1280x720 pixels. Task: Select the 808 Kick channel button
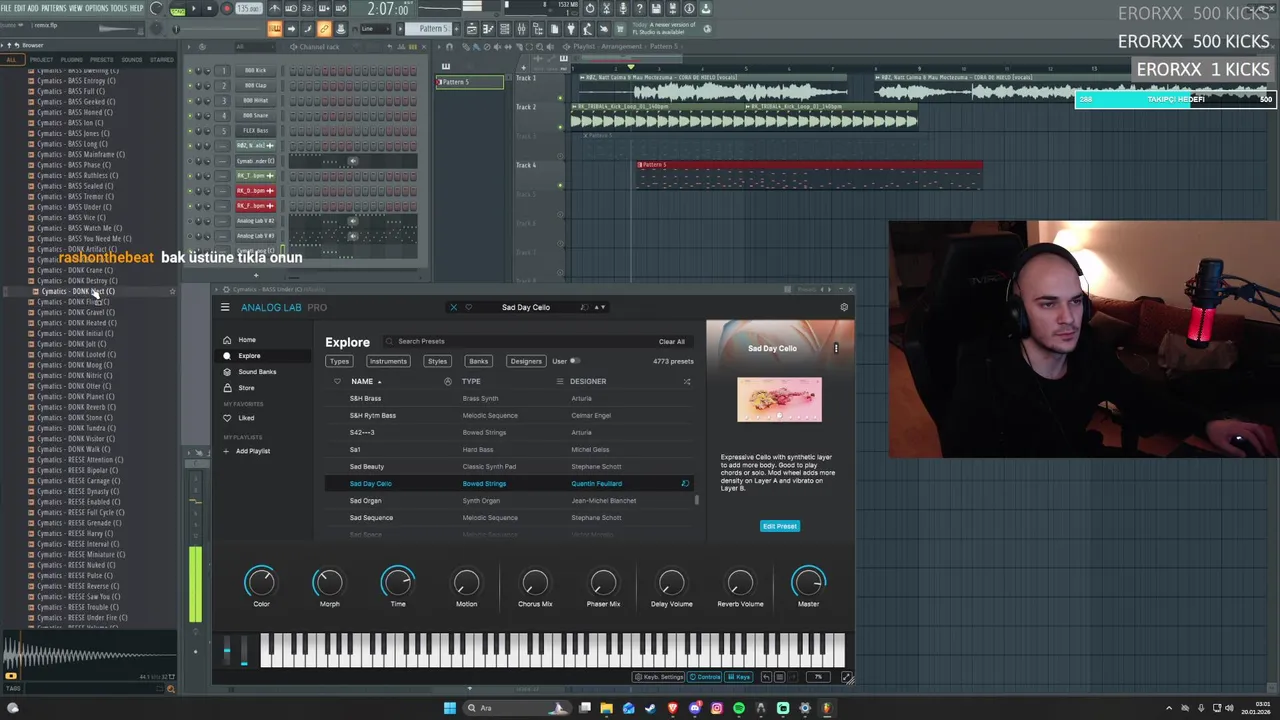[x=256, y=70]
